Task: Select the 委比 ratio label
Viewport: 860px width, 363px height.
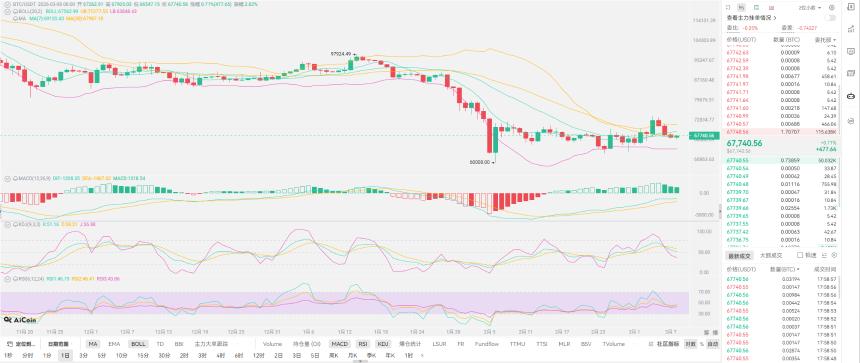Action: [732, 27]
